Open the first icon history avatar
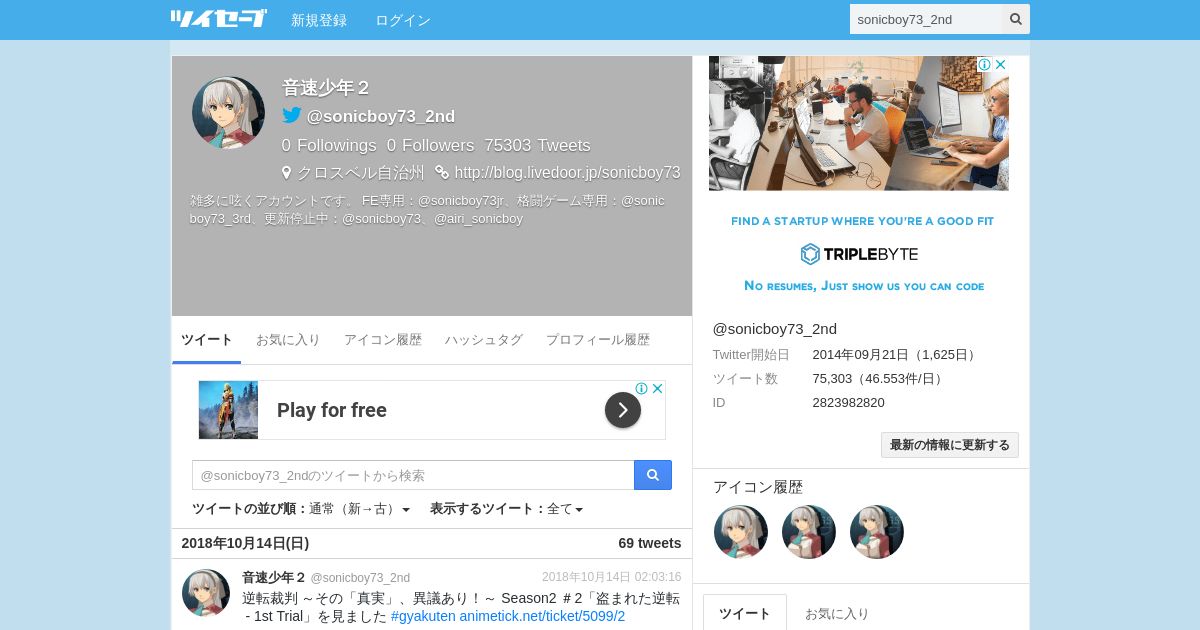This screenshot has height=630, width=1200. pos(741,531)
